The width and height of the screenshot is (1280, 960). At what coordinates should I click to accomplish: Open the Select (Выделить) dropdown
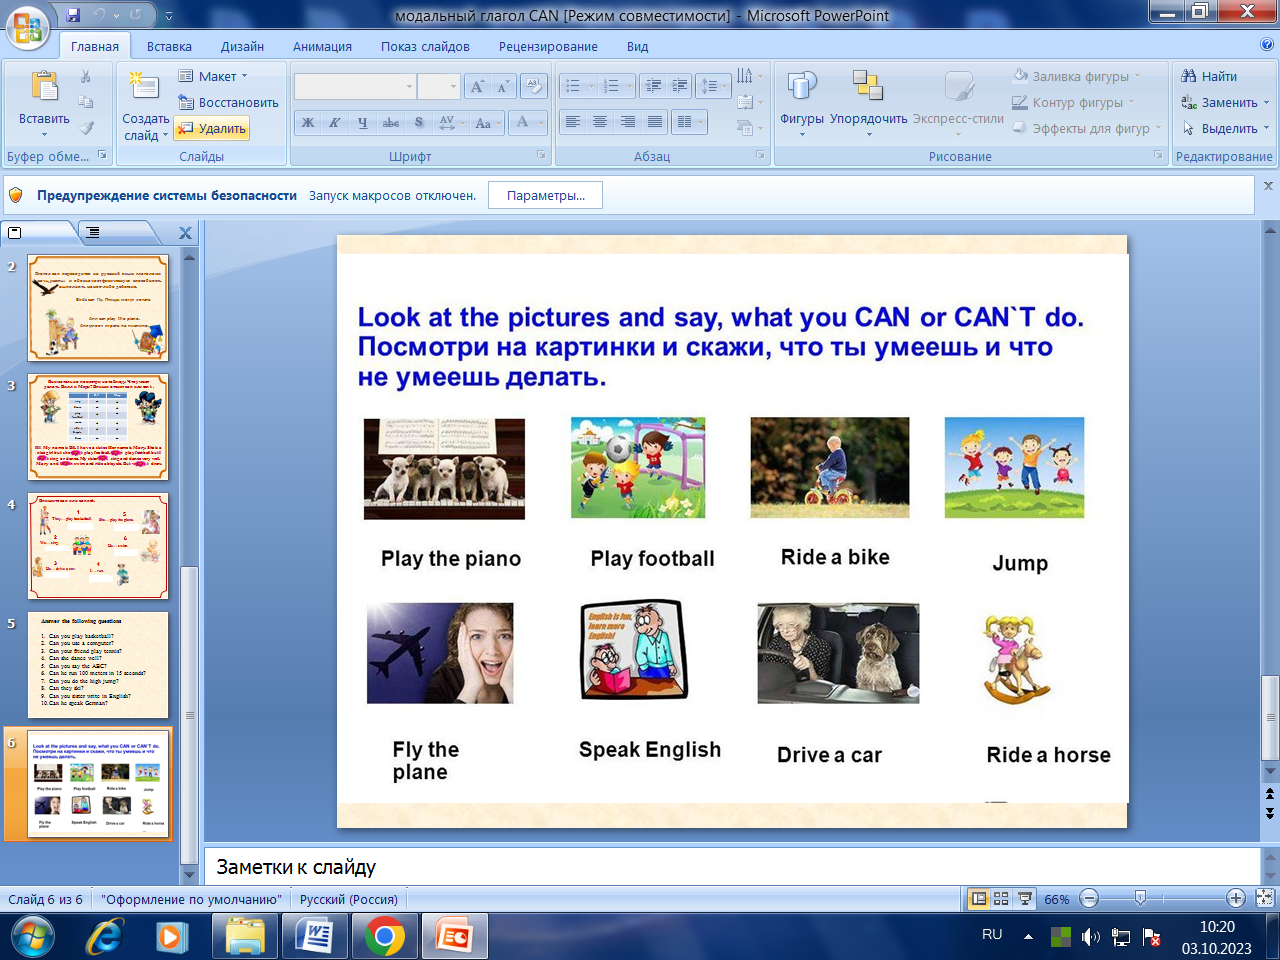(x=1266, y=129)
